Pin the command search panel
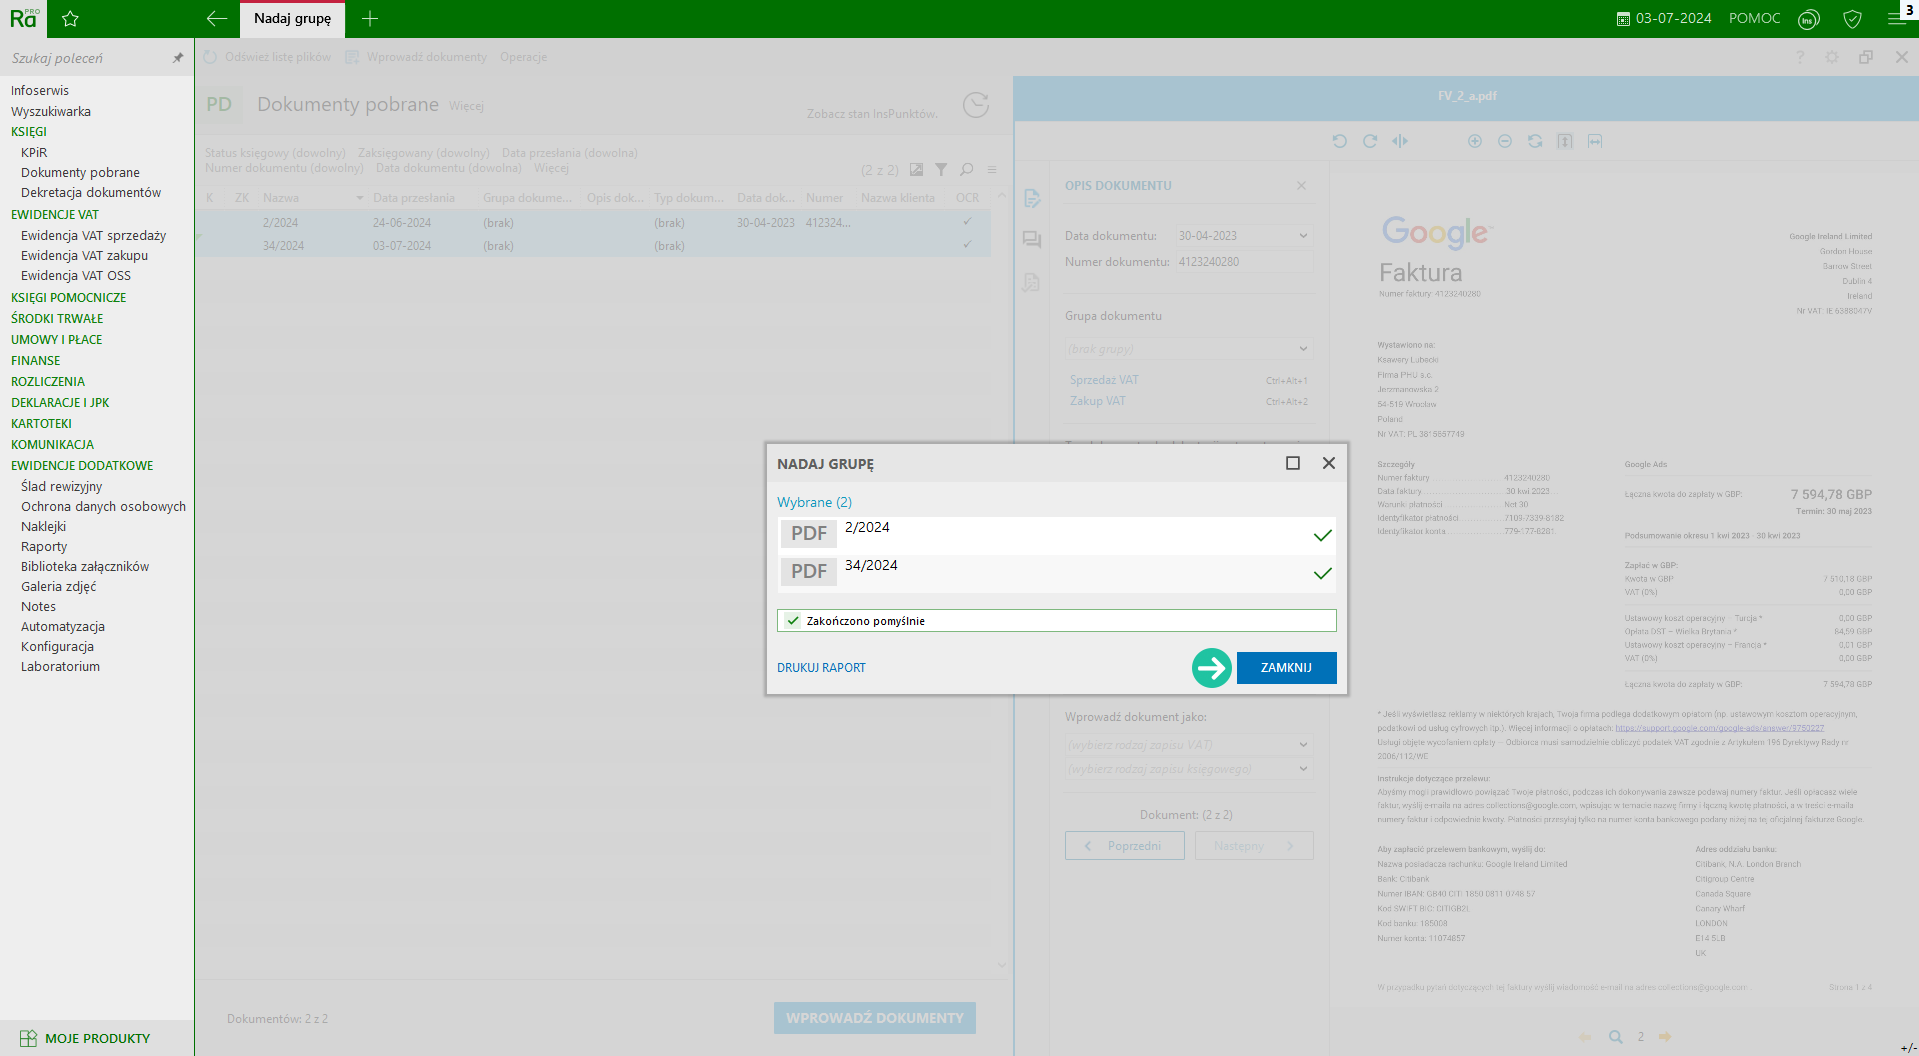The height and width of the screenshot is (1056, 1919). (178, 58)
